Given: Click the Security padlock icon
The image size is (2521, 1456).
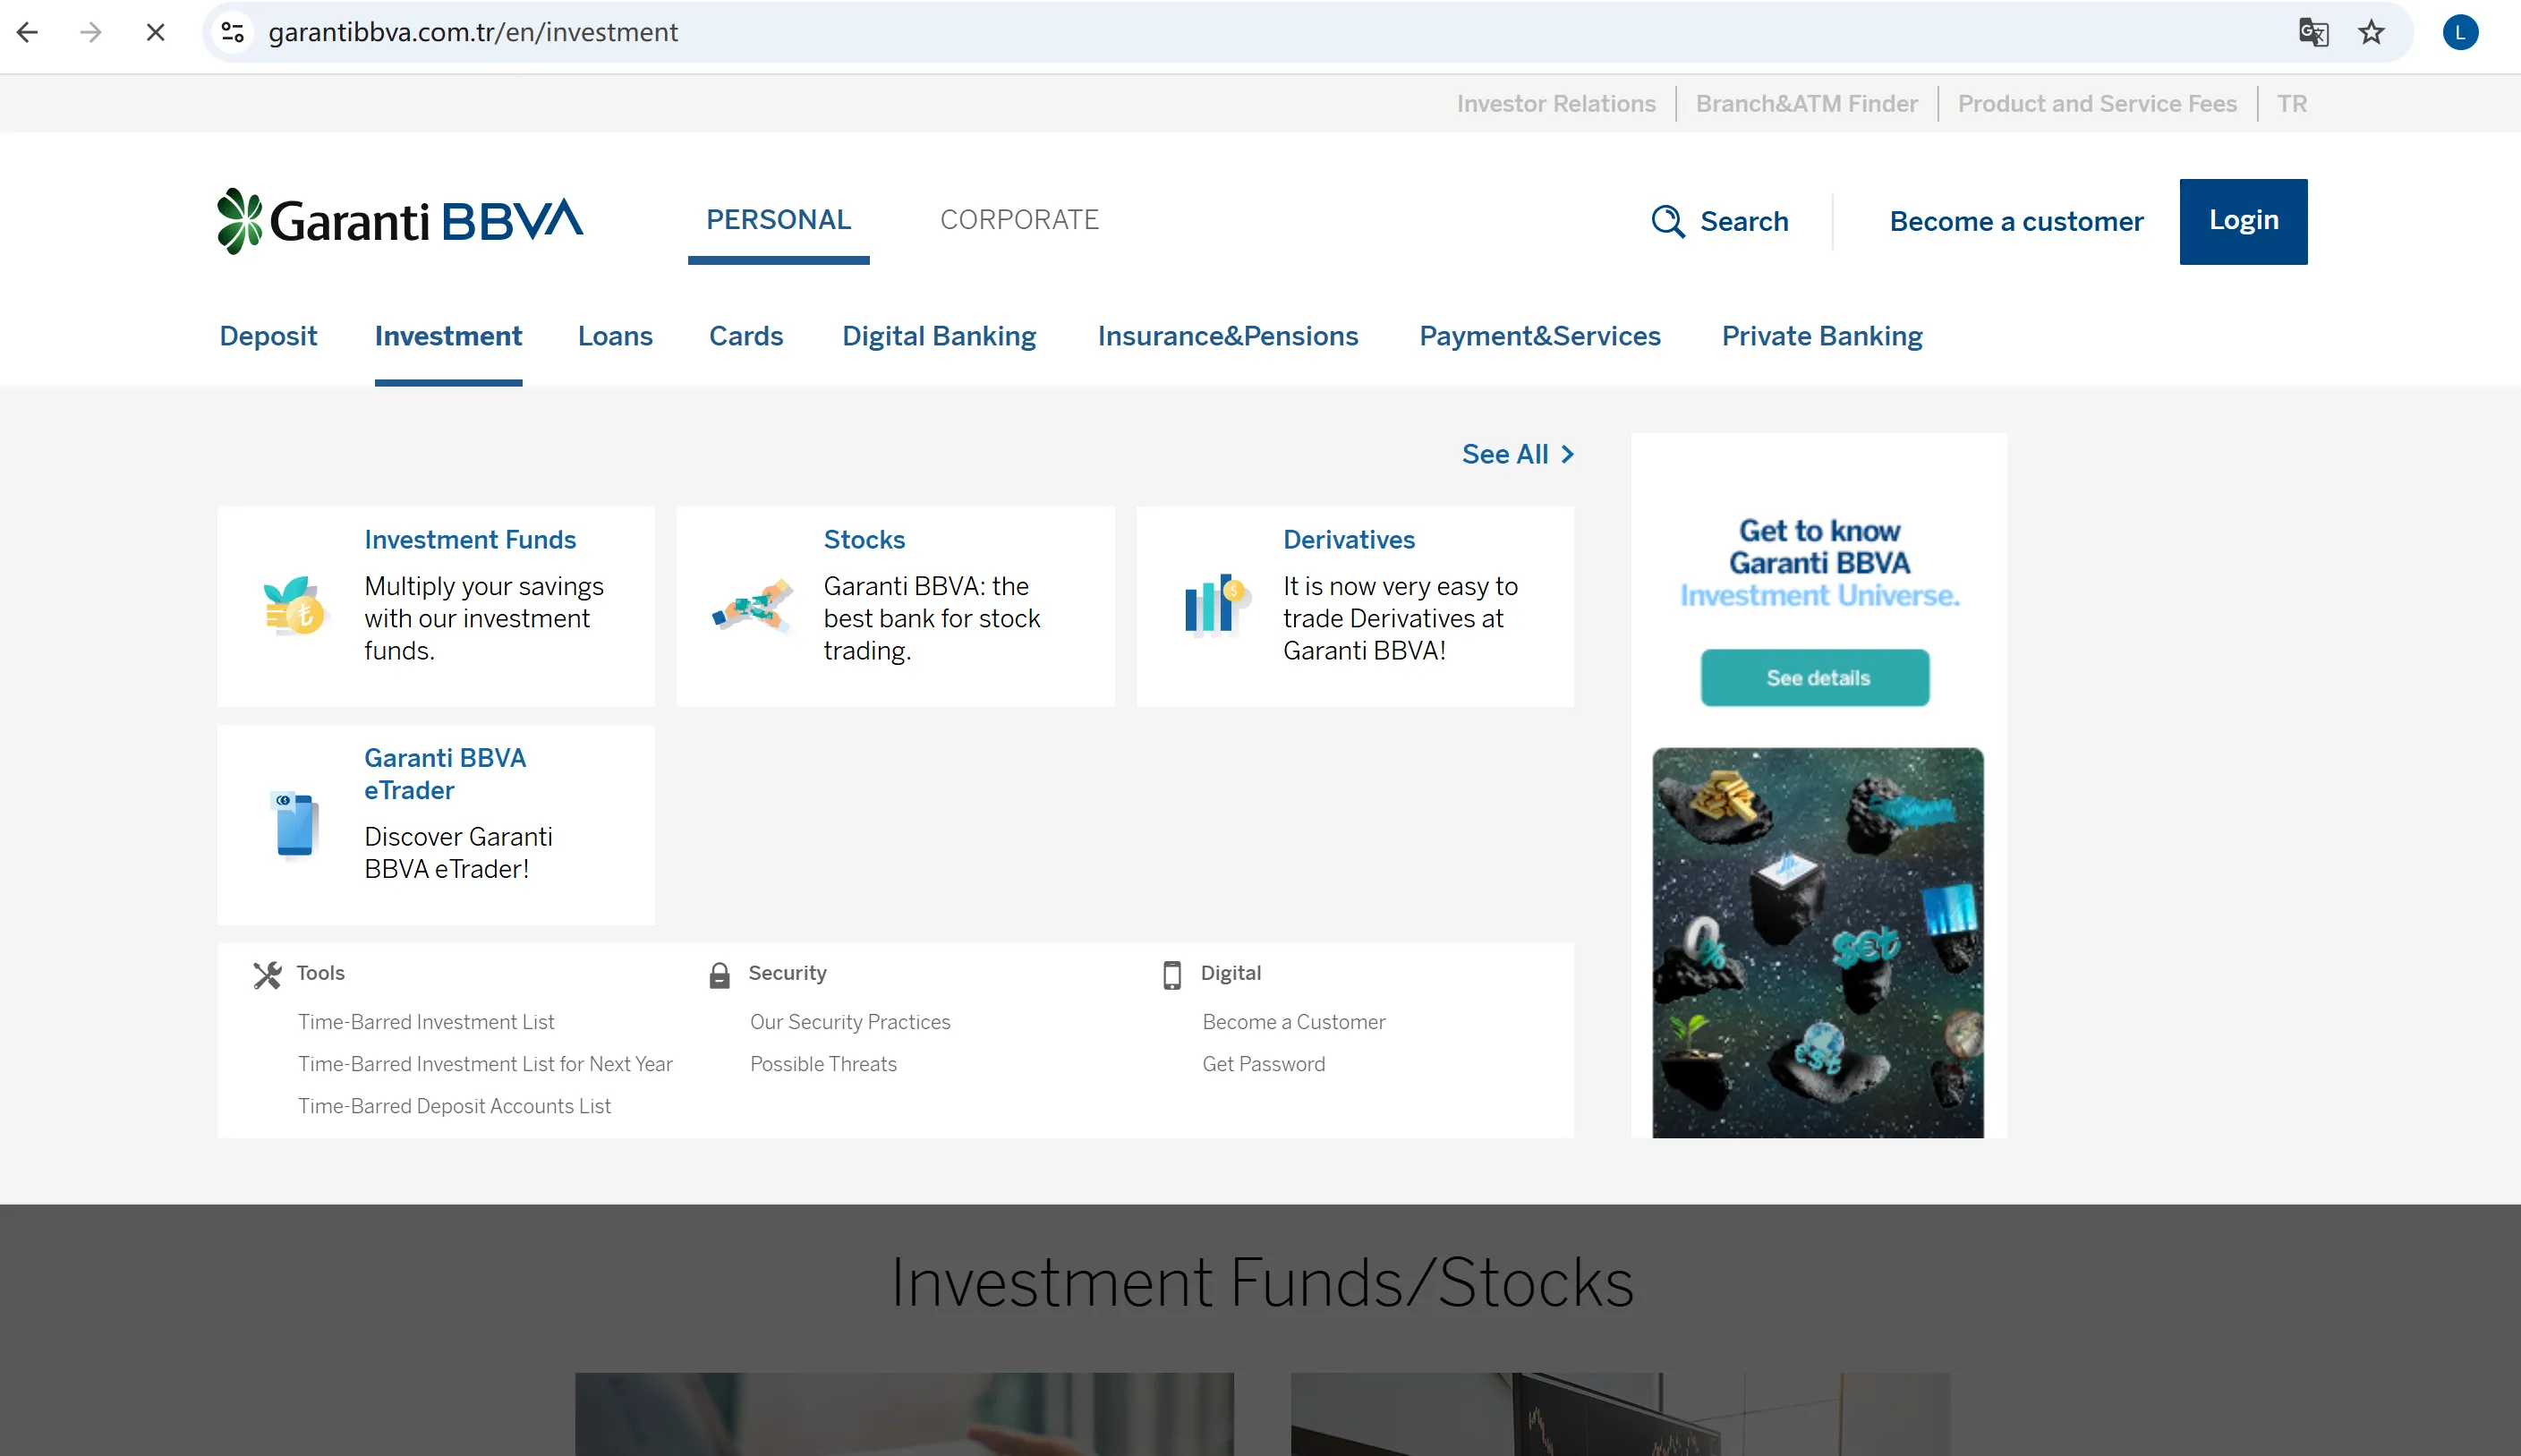Looking at the screenshot, I should [x=719, y=975].
